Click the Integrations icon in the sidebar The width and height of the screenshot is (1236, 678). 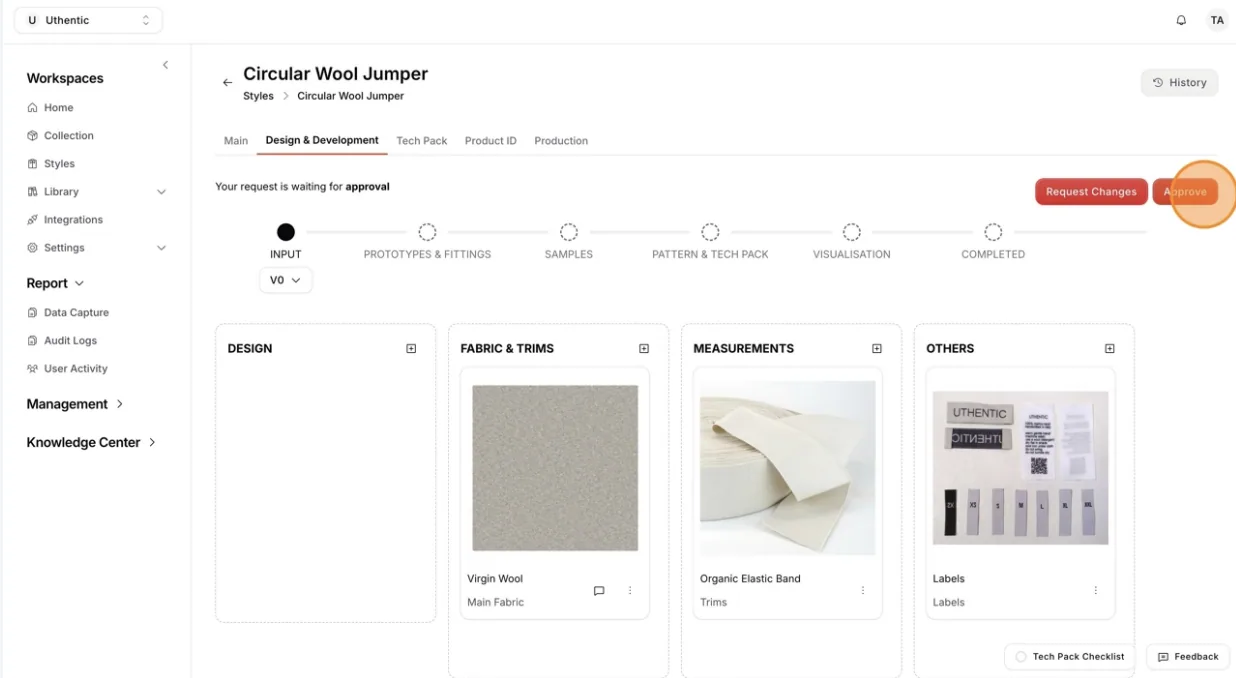(x=33, y=220)
